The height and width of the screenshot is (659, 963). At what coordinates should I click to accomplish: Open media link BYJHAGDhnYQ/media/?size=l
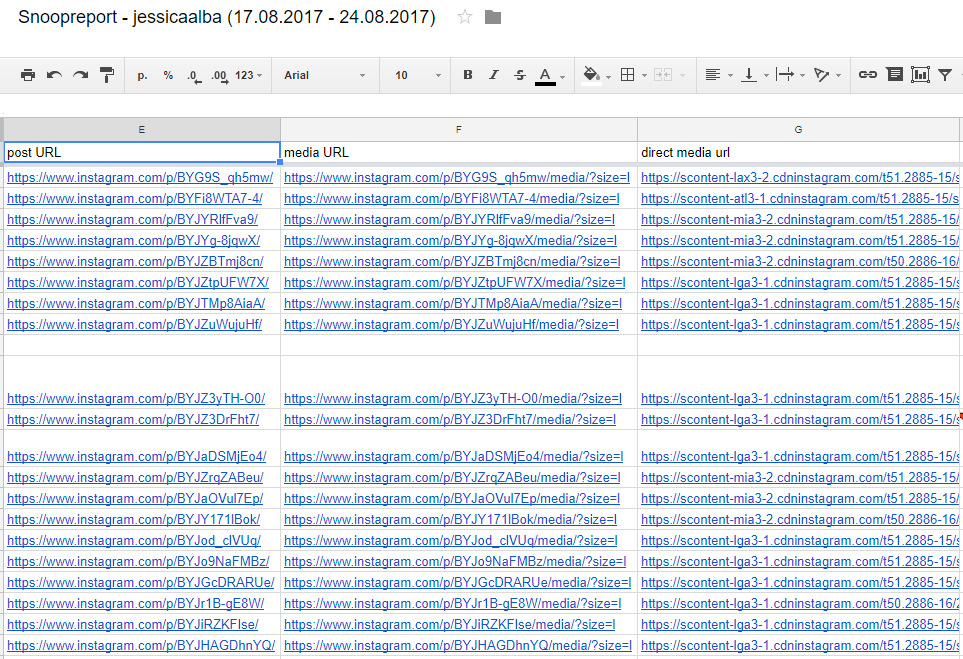458,645
